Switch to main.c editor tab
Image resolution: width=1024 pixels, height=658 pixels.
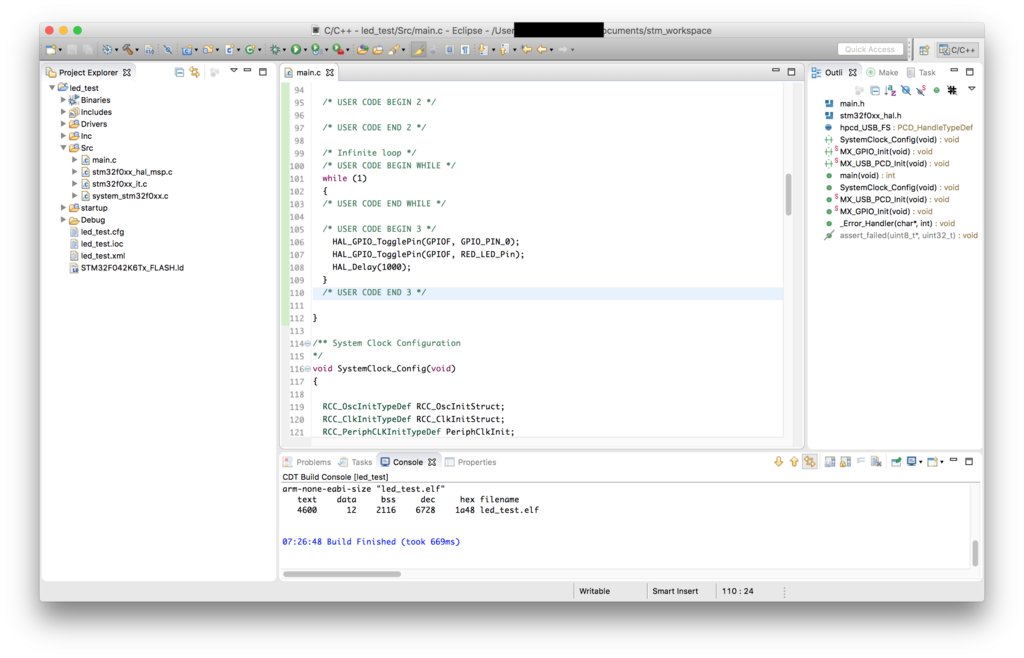coord(308,72)
